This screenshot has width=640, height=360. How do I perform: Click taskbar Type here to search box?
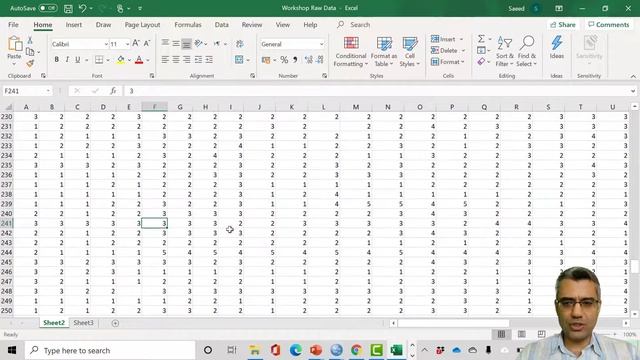click(110, 350)
